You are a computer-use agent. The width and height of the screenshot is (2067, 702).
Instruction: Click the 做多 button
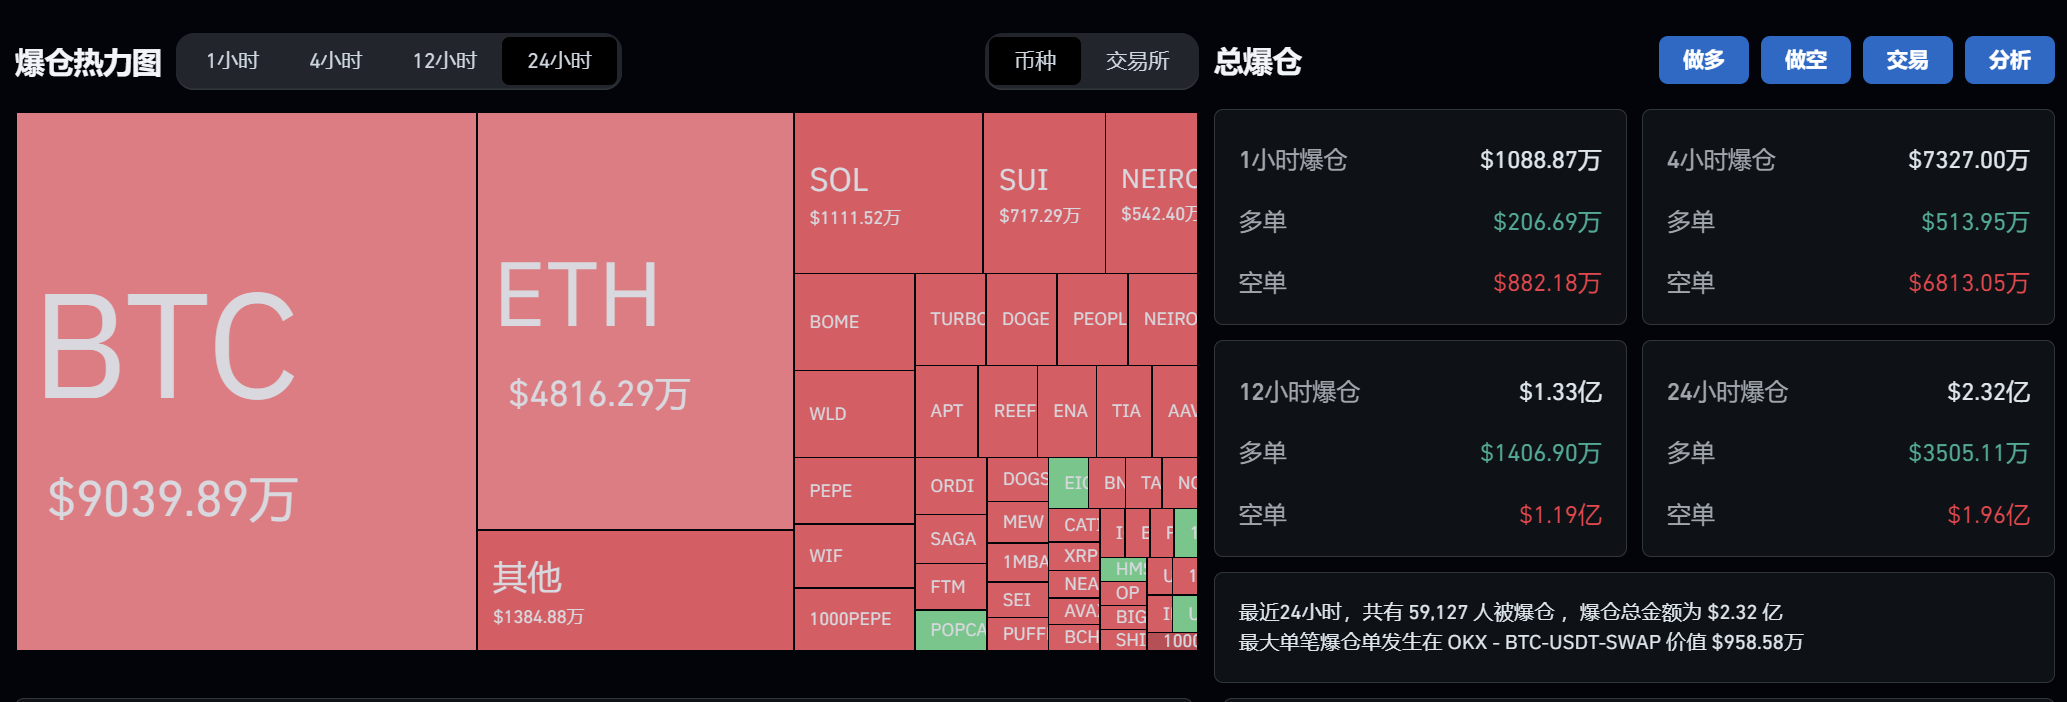tap(1703, 60)
